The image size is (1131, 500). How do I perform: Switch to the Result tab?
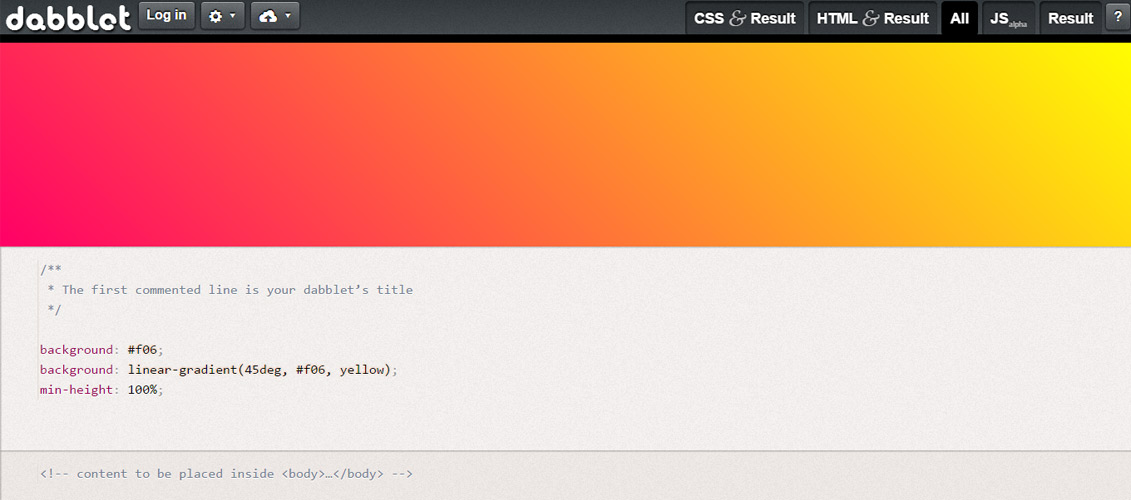[1070, 19]
